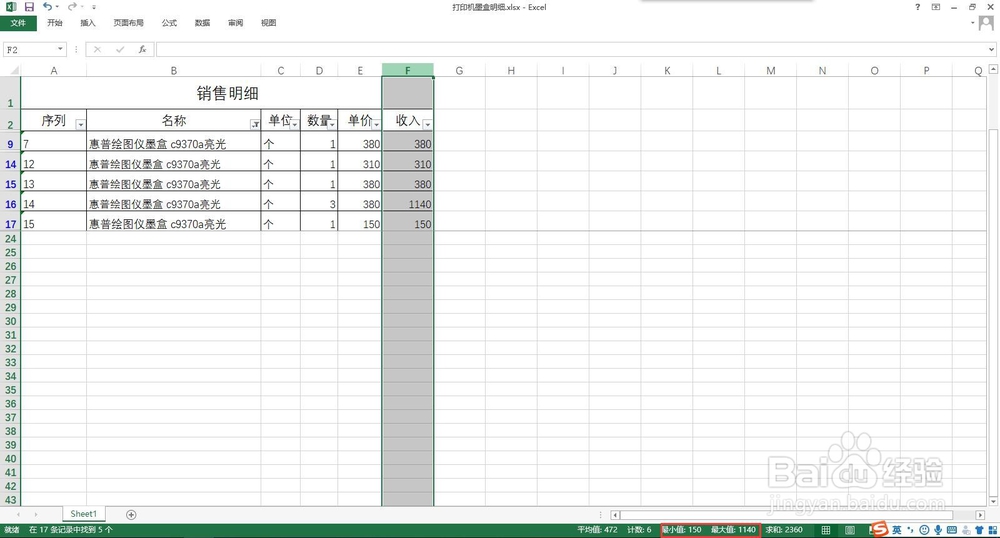Open the 文件 tab
The height and width of the screenshot is (538, 1000).
[x=18, y=23]
